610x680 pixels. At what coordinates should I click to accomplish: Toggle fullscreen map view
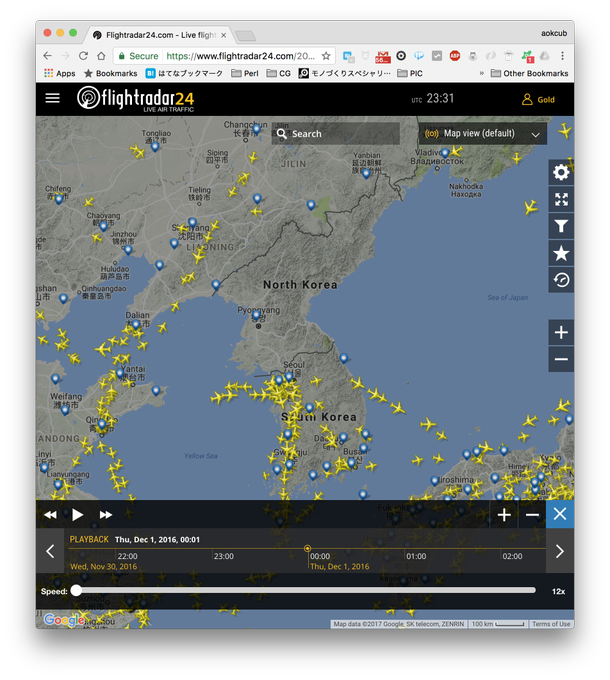(561, 199)
